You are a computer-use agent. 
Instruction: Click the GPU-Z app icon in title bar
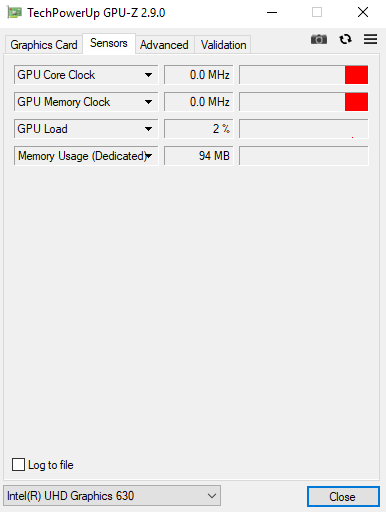point(14,13)
